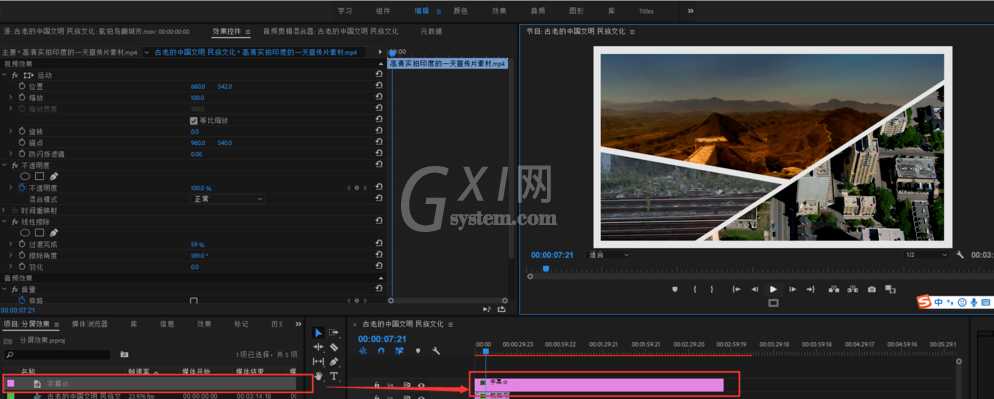994x399 pixels.
Task: Collapse the 运动 effect group
Action: 4,75
